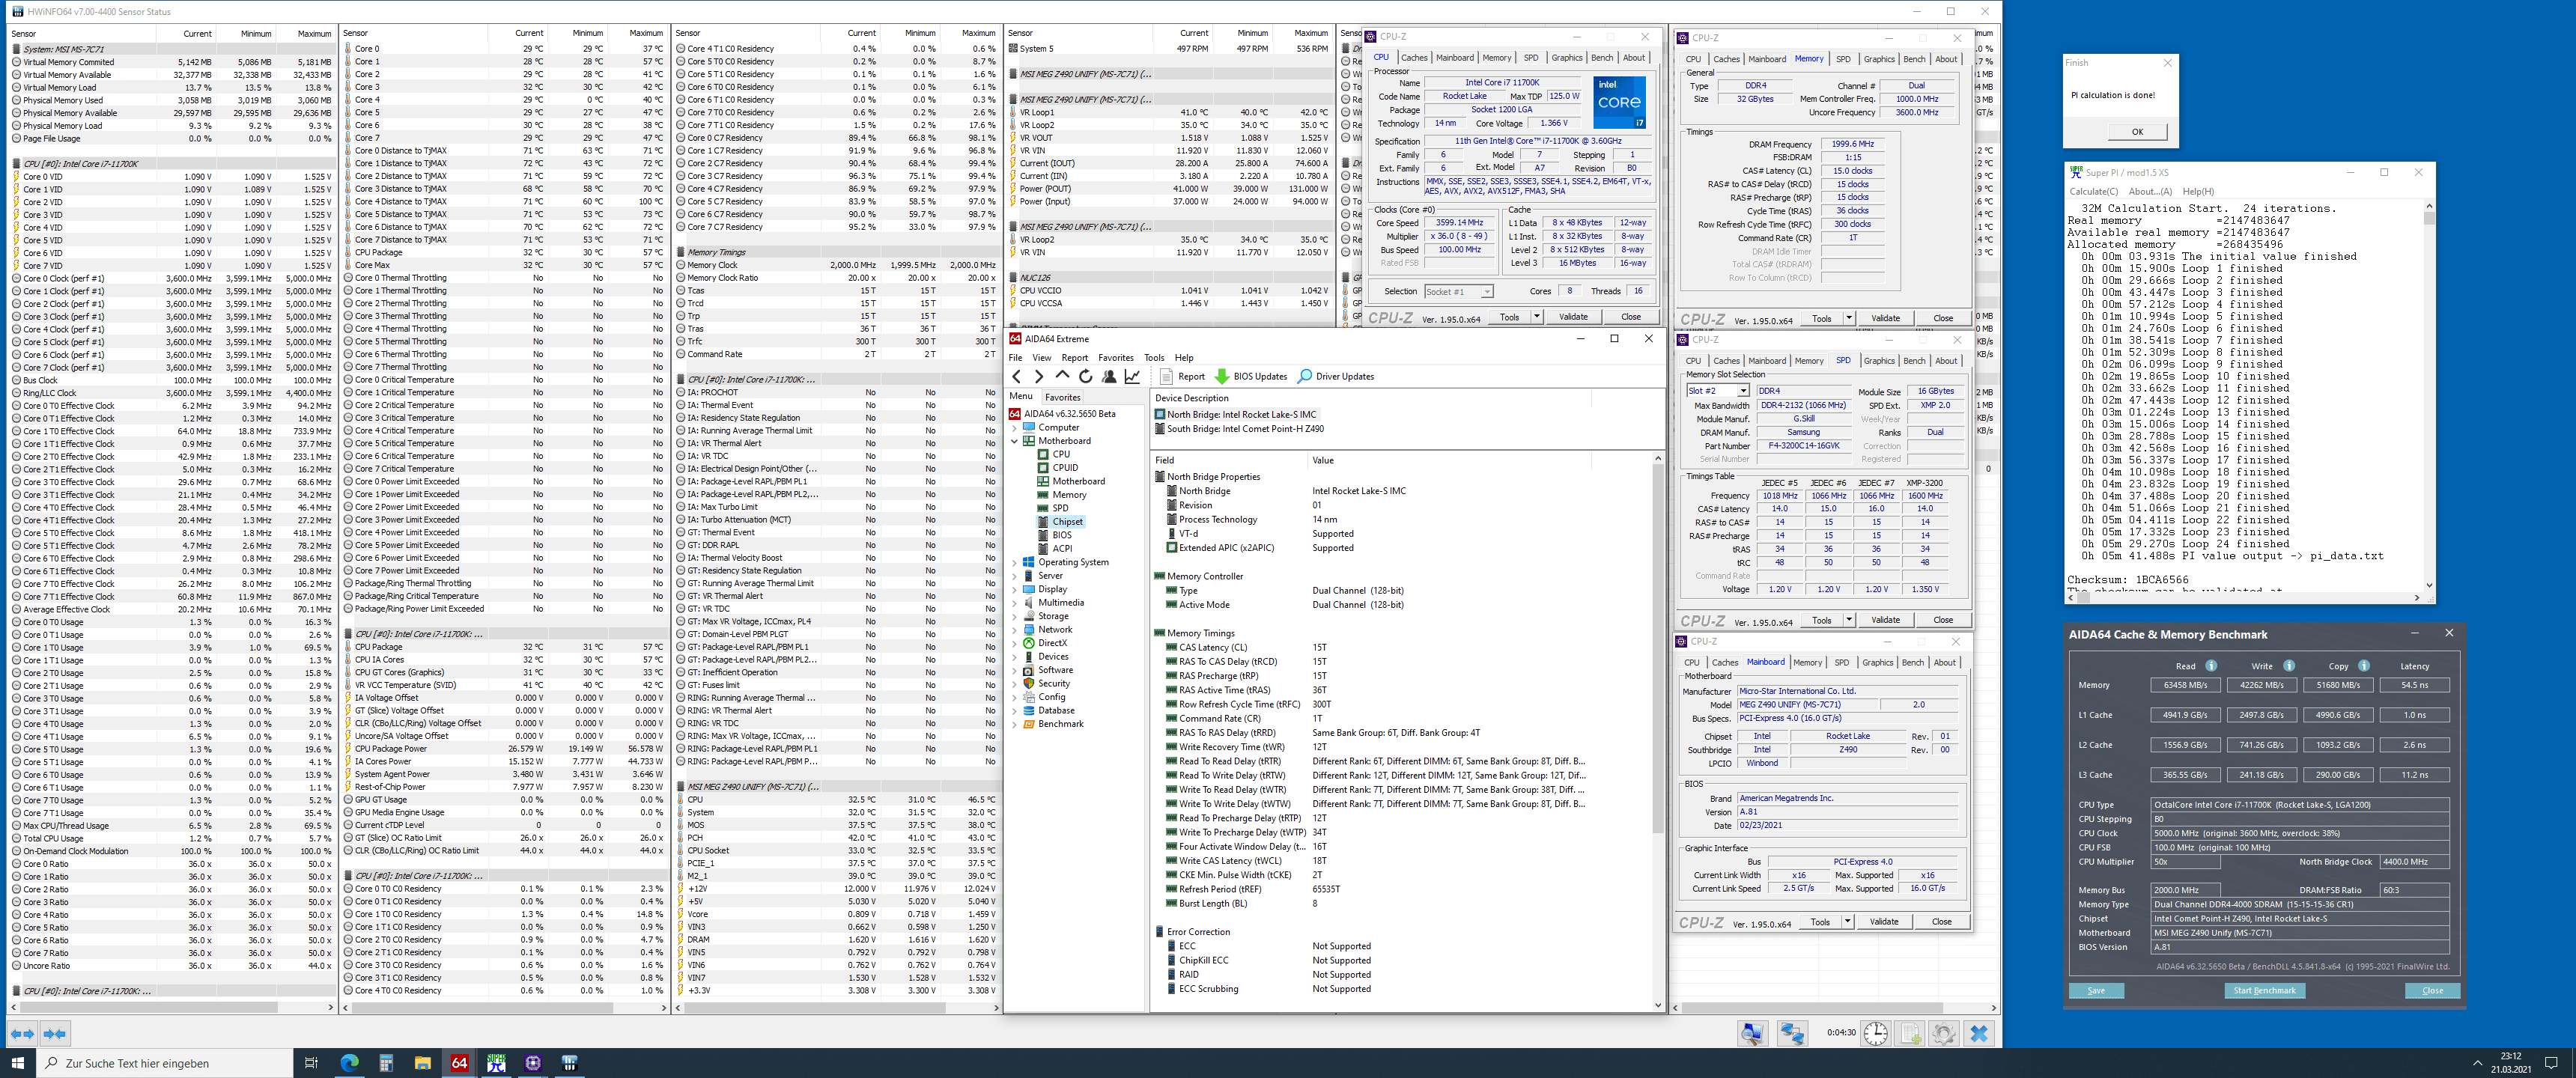This screenshot has width=2576, height=1078.
Task: Click Close in CPU-Z Mainboard window
Action: pyautogui.click(x=1941, y=922)
